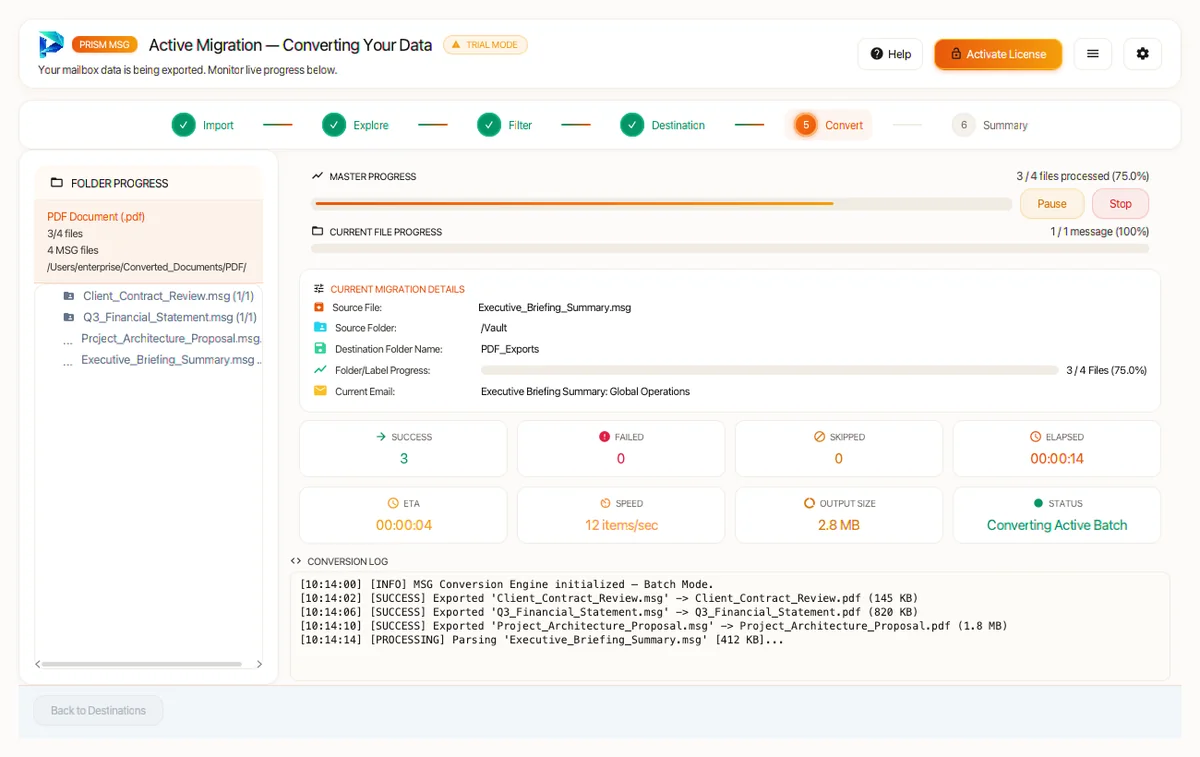Click the Source File icon

[x=319, y=307]
